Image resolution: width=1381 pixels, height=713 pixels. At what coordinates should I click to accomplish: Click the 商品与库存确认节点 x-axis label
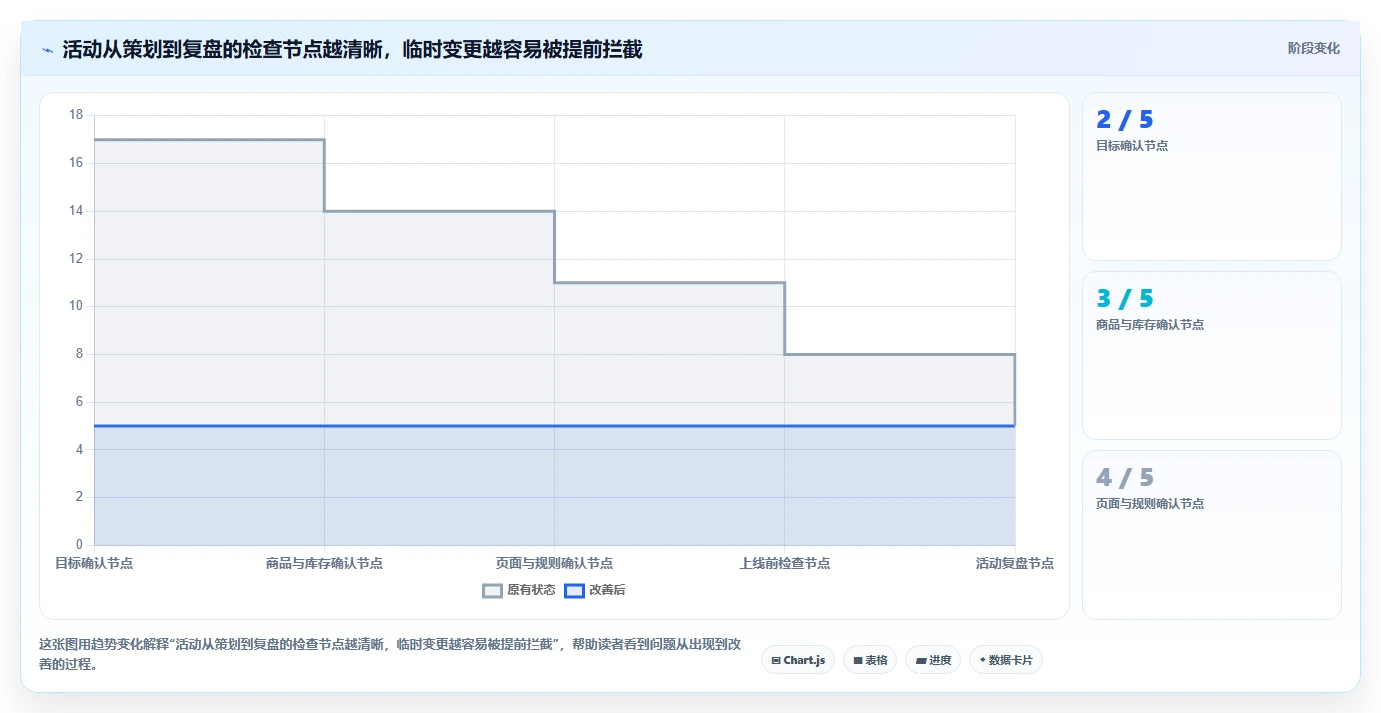(324, 563)
